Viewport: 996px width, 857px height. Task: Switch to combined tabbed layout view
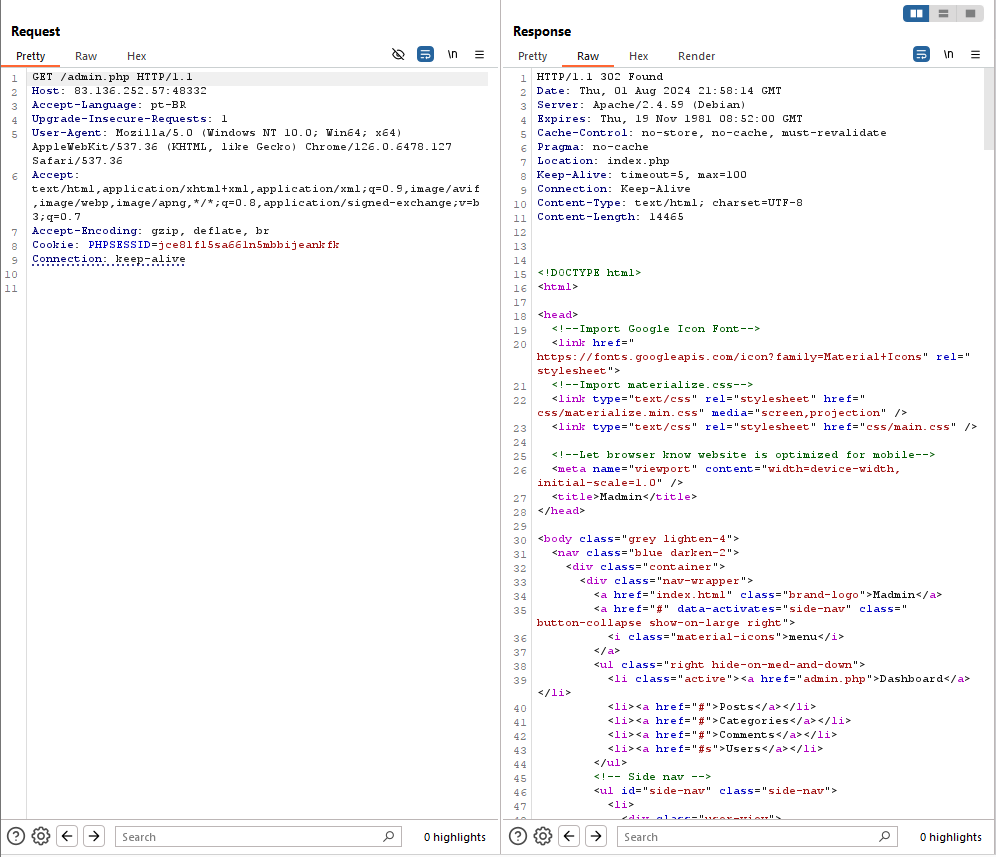970,13
